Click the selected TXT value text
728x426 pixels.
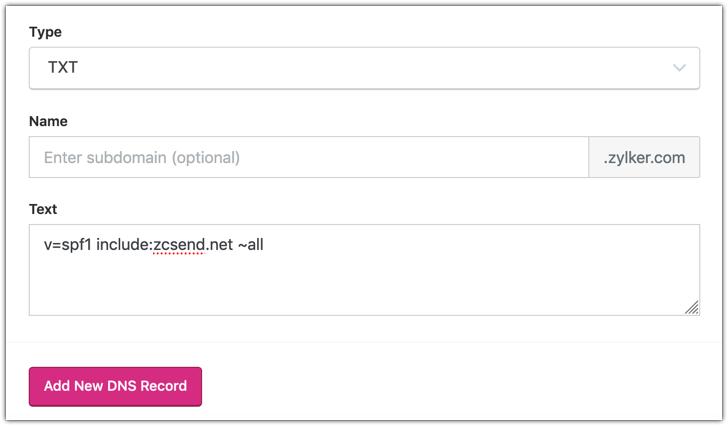click(62, 68)
